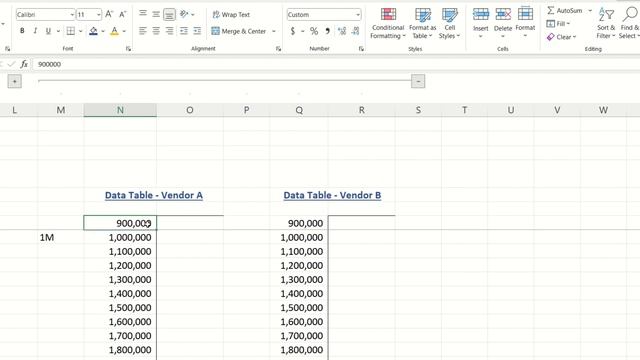Open Orientation text rotation tool
The height and width of the screenshot is (360, 640).
[x=184, y=14]
